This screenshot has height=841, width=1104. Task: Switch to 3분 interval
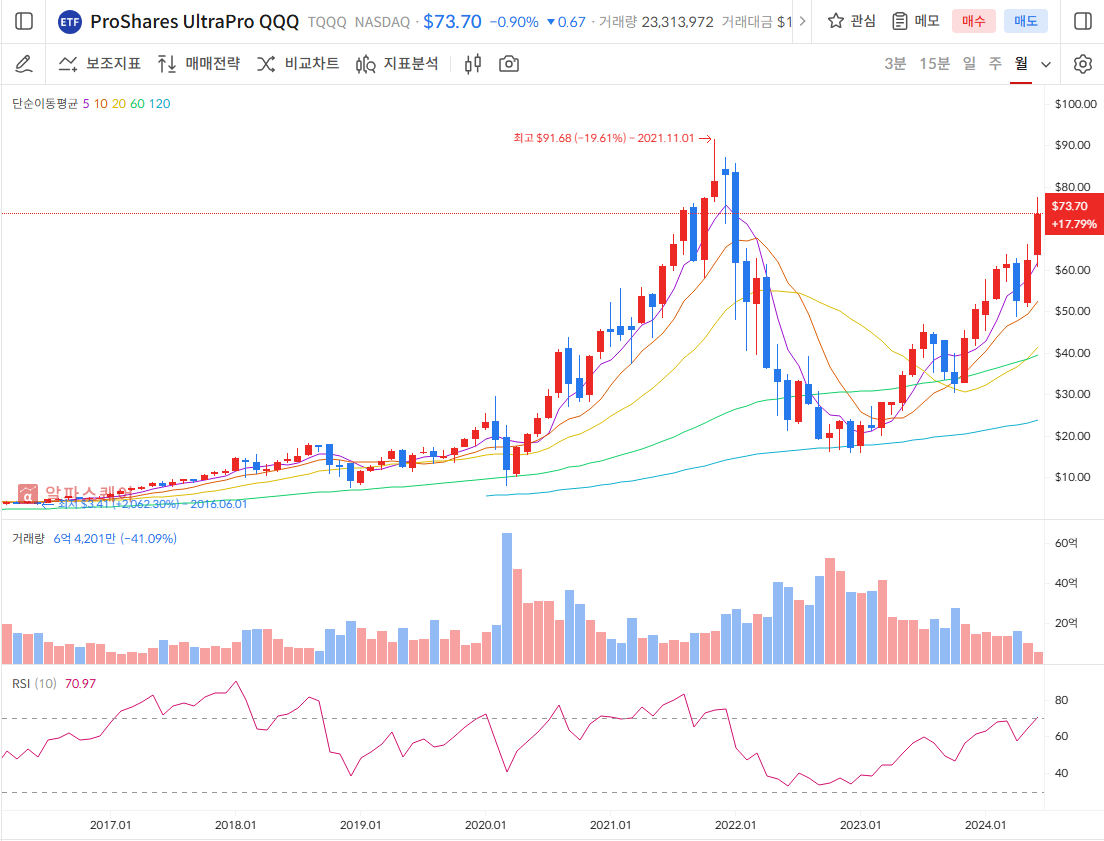click(895, 64)
